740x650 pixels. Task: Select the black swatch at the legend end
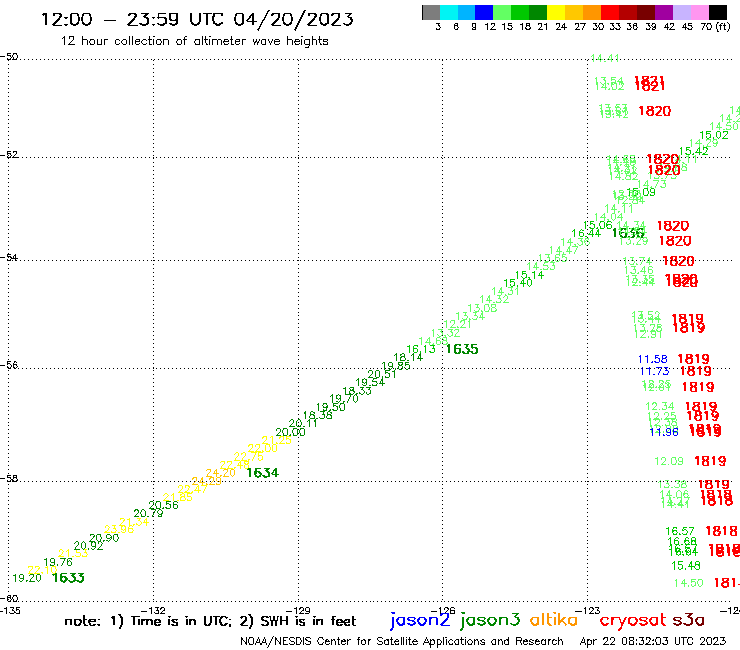coord(717,13)
